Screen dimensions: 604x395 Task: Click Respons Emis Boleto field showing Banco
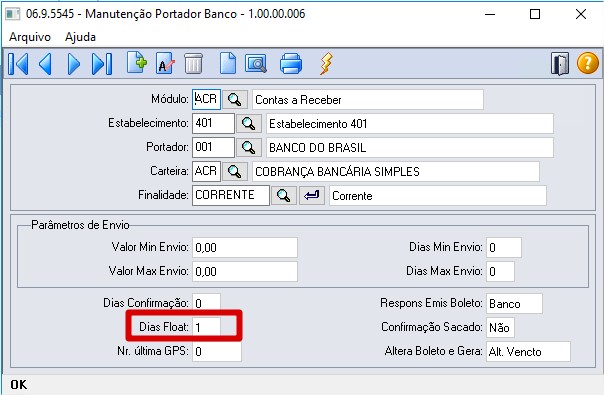coord(514,304)
